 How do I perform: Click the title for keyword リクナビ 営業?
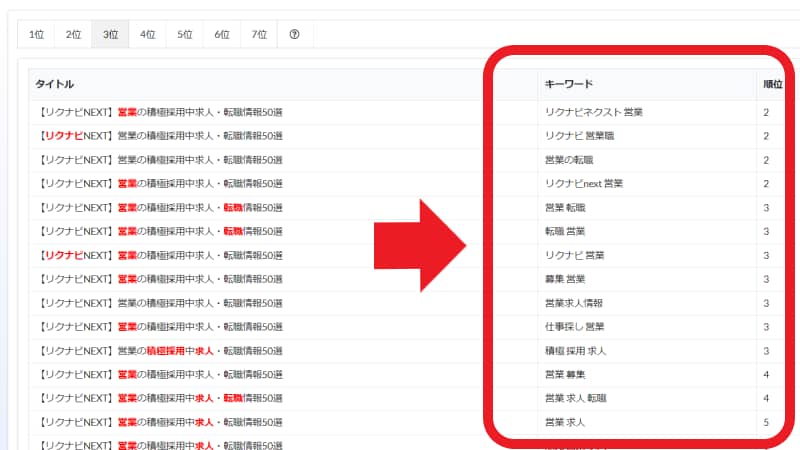161,255
